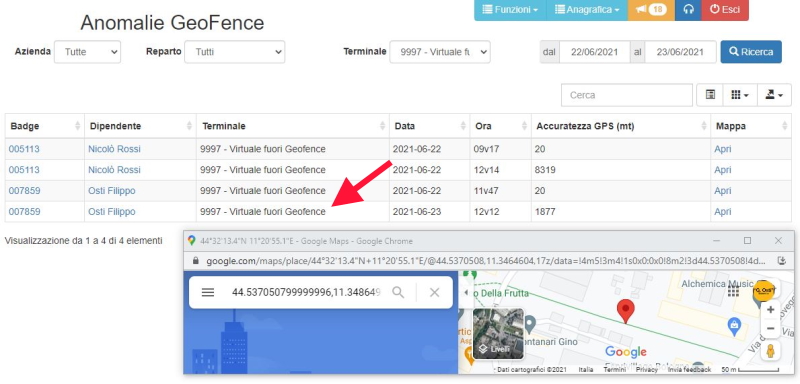This screenshot has height=384, width=800.
Task: Click Invia feedback on the map footer
Action: 689,369
